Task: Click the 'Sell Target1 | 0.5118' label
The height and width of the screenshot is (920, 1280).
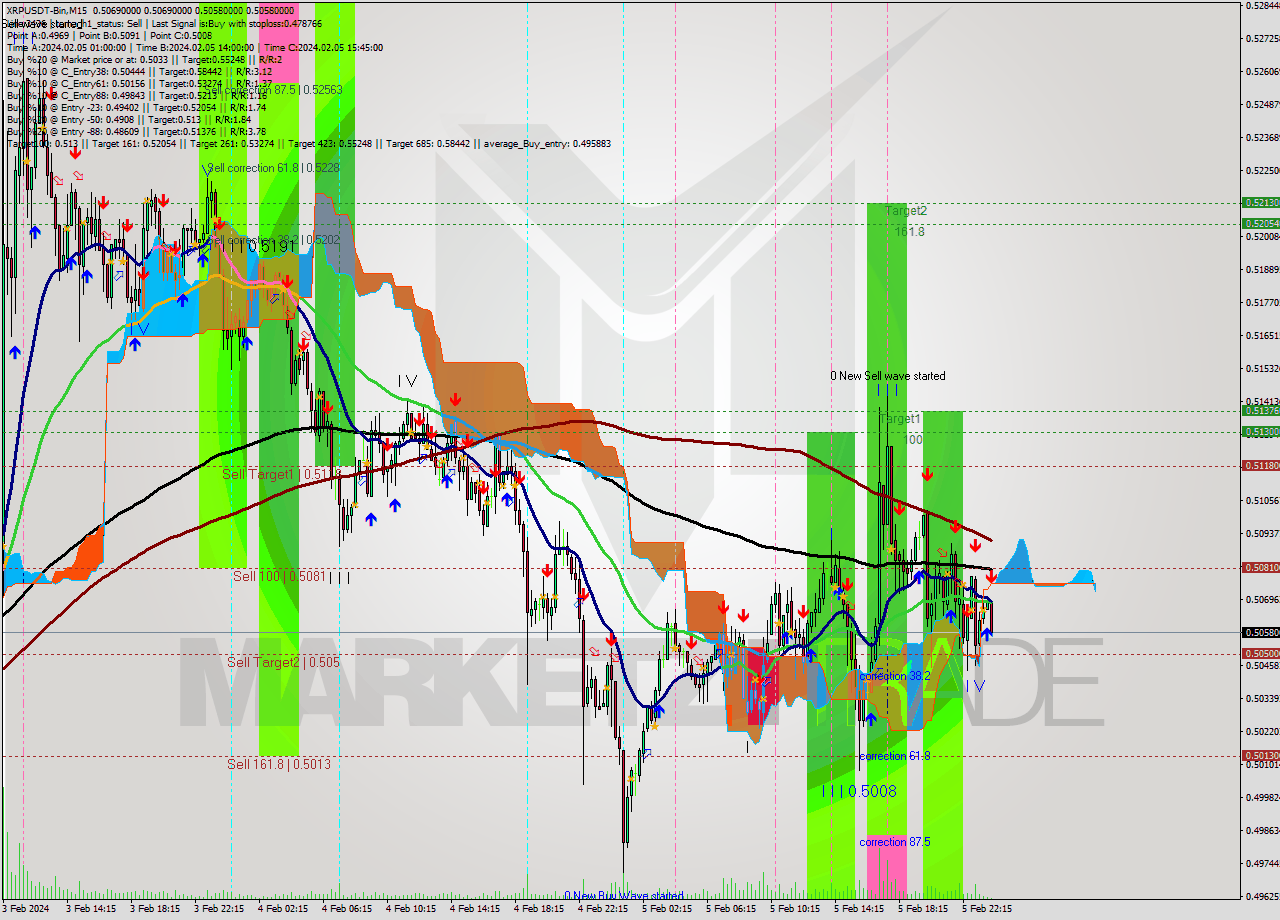Action: tap(282, 474)
